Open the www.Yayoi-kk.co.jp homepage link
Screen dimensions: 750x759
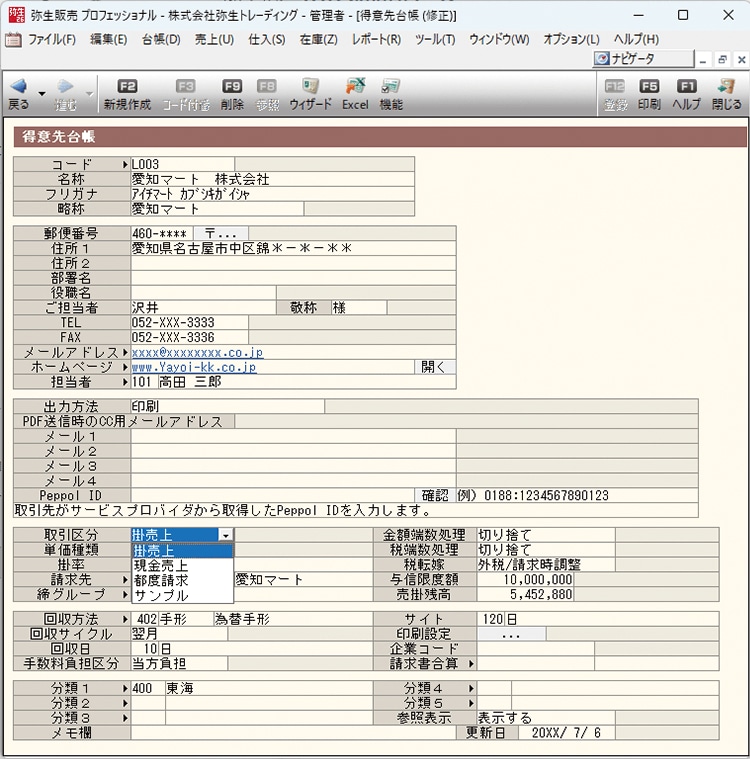click(x=194, y=367)
